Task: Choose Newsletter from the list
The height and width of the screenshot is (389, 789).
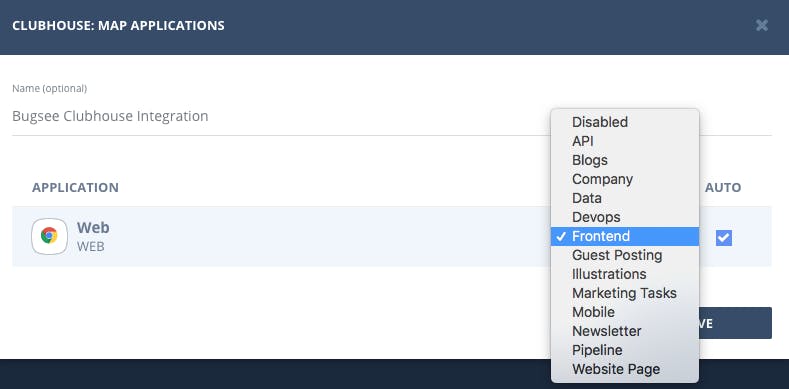Action: 625,331
